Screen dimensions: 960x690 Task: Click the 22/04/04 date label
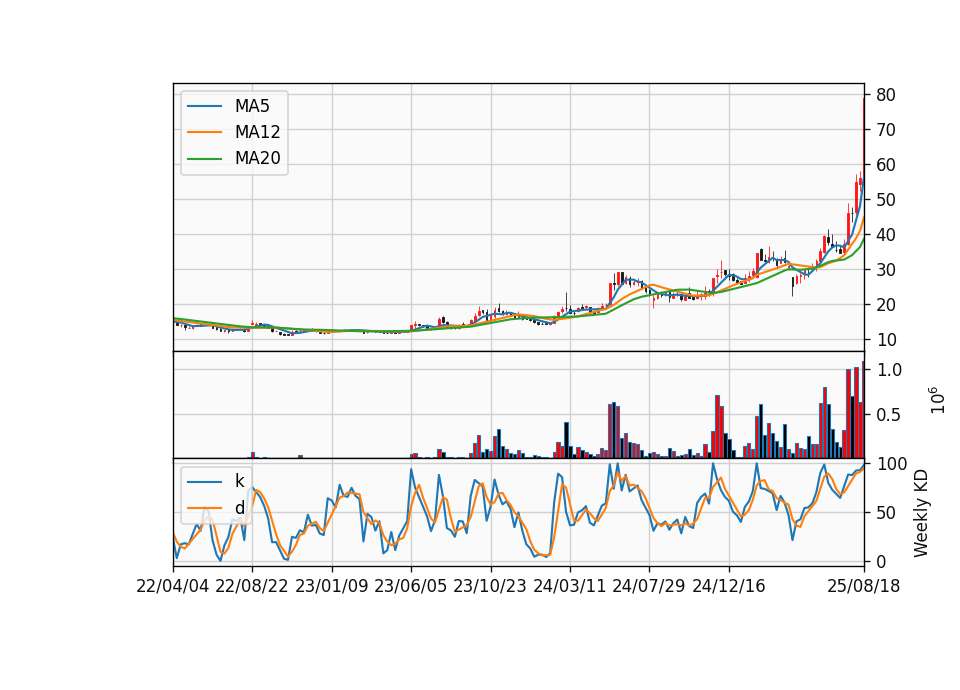173,586
